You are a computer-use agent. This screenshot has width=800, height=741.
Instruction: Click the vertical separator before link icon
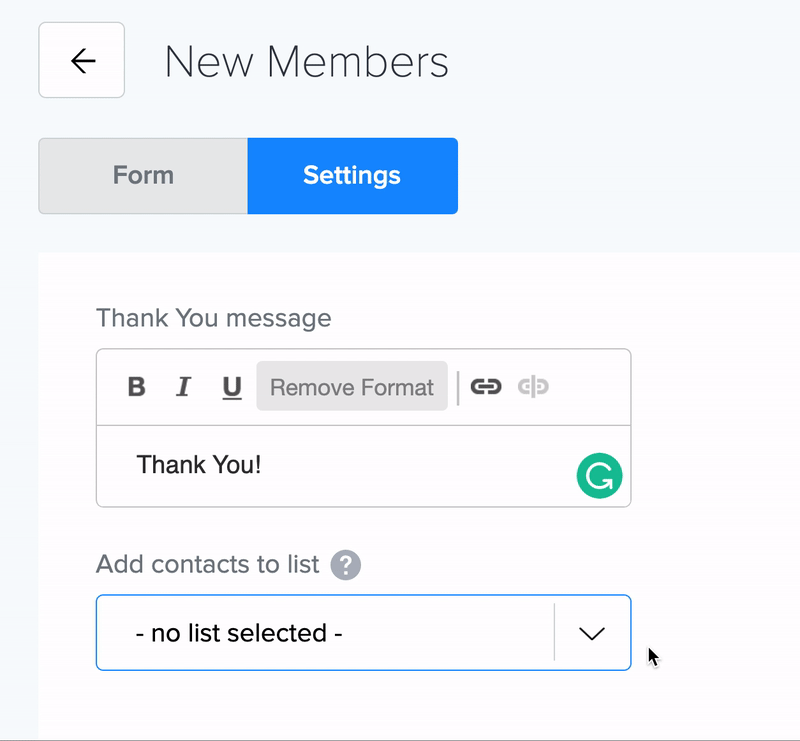coord(458,388)
